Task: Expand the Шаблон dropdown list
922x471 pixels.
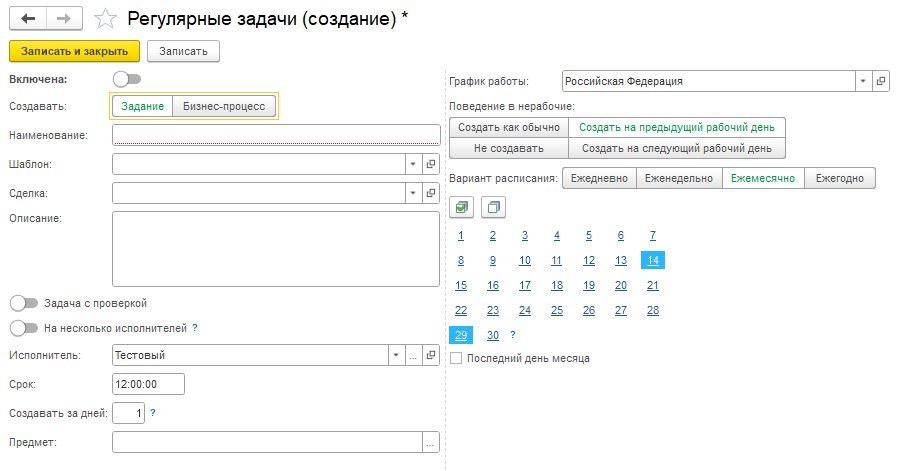Action: click(413, 164)
